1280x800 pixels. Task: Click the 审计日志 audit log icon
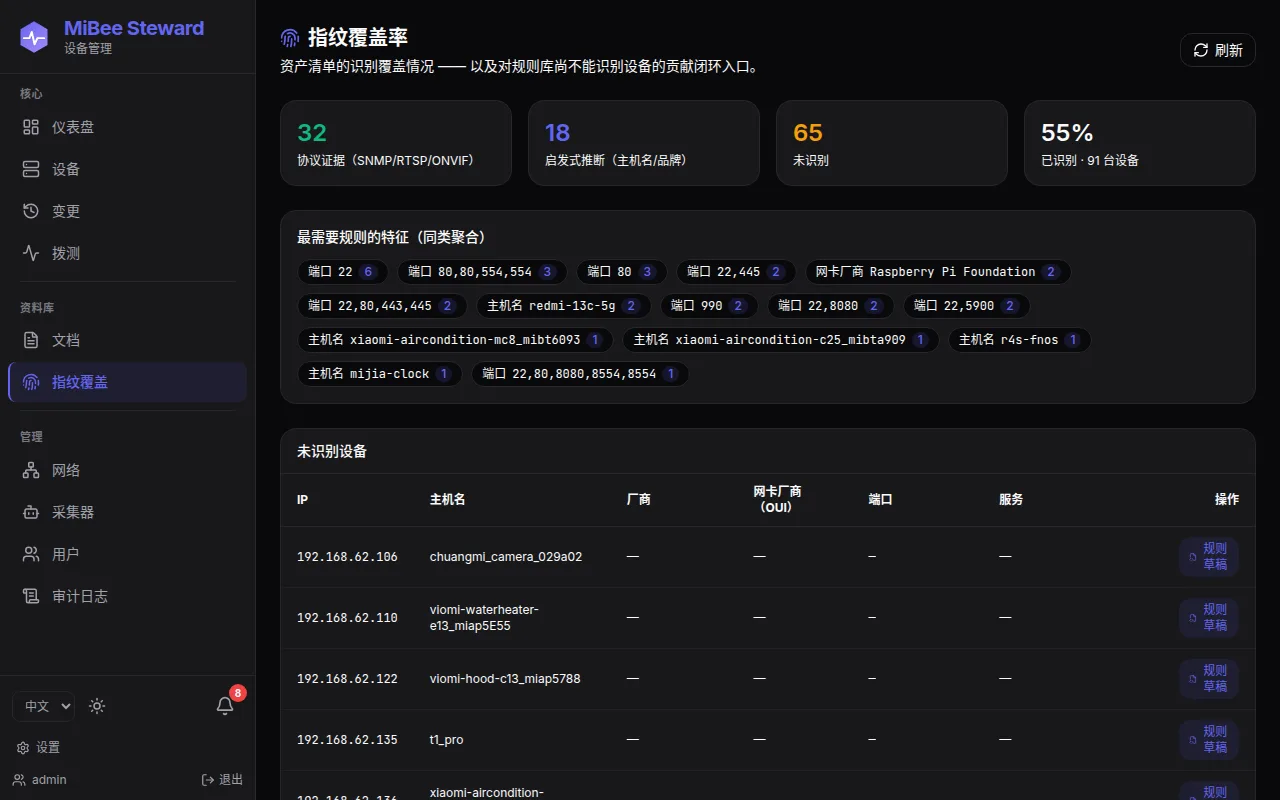point(31,596)
